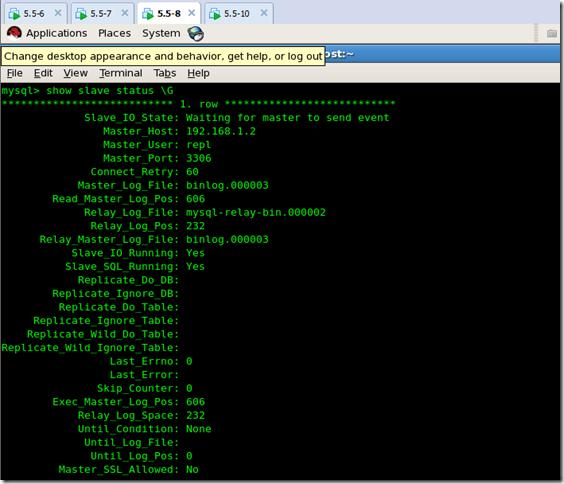Click the Master_SSL_Allowed value No

click(192, 469)
